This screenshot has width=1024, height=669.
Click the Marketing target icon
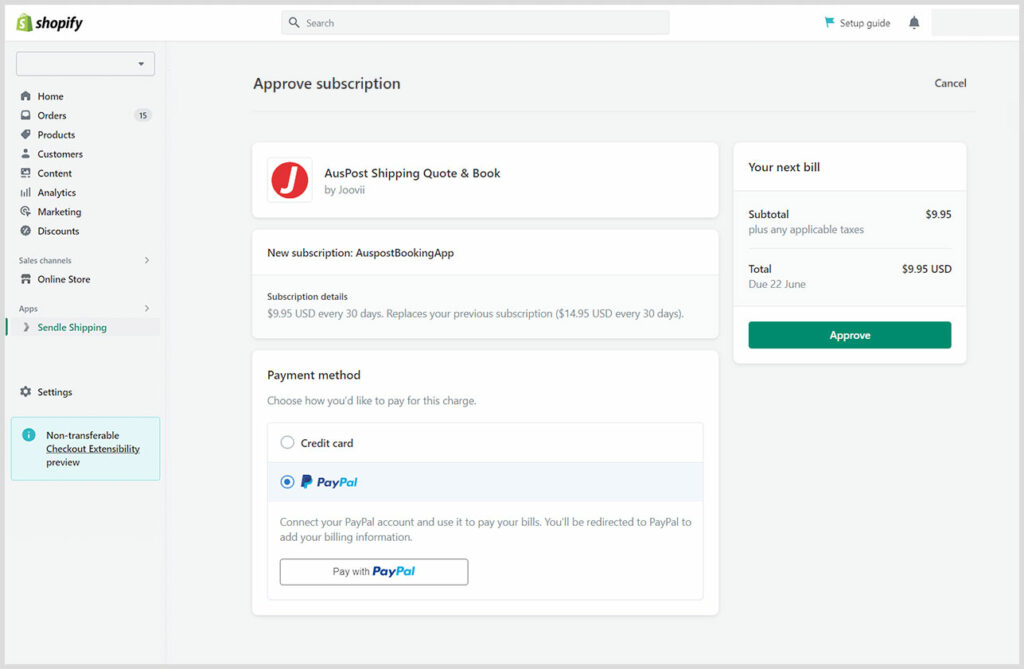click(x=25, y=212)
